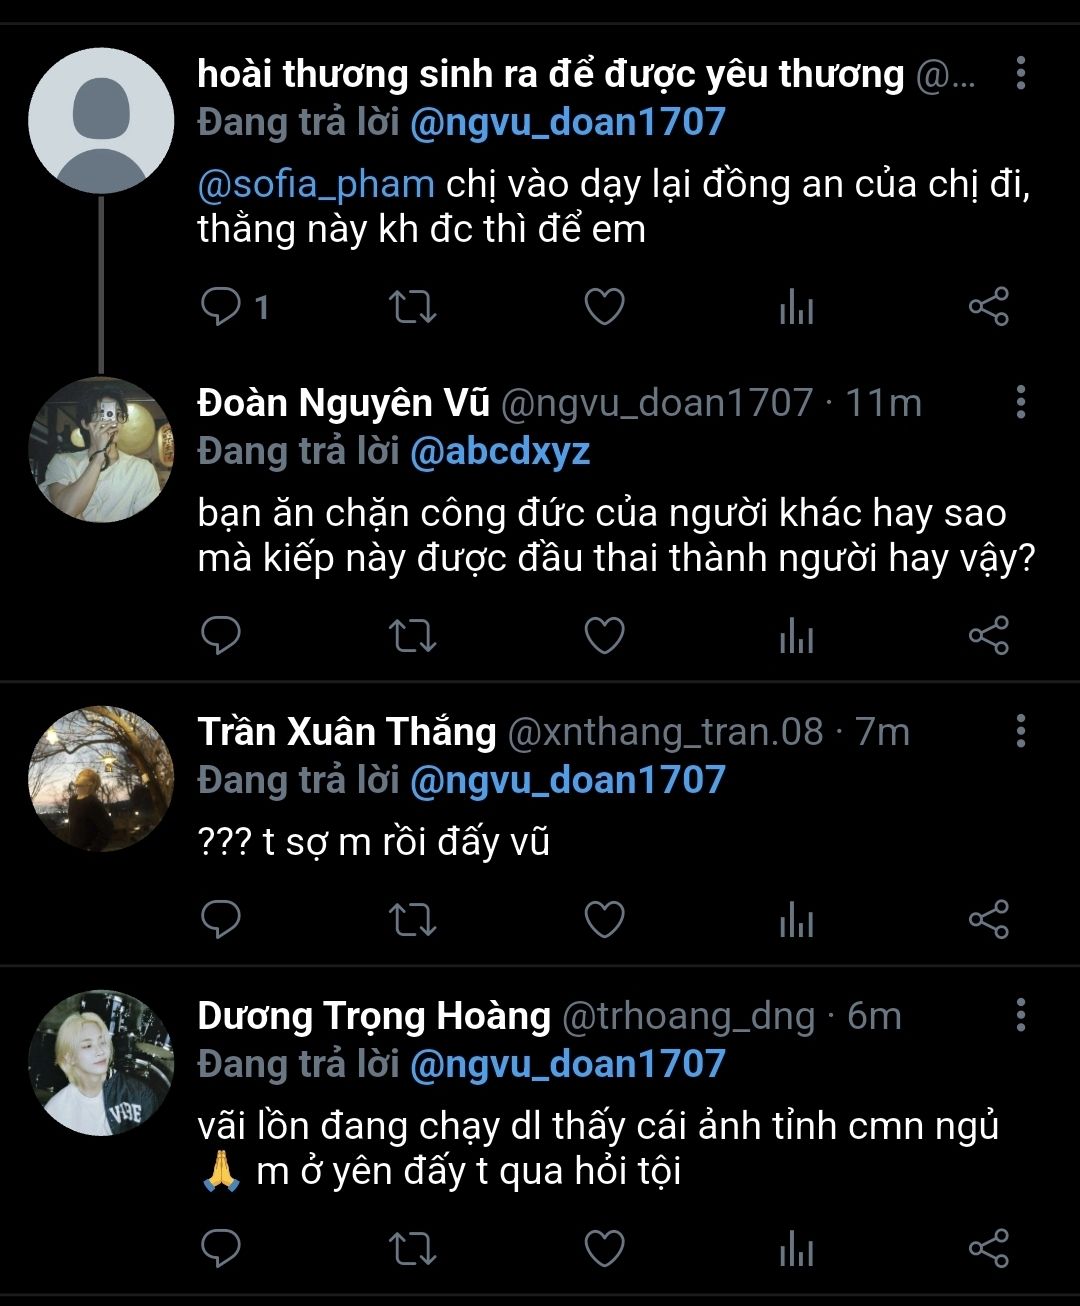Screen dimensions: 1080x1306
Task: Like hoài thương's tweet mentioning @sofia_pham
Action: pyautogui.click(x=604, y=307)
